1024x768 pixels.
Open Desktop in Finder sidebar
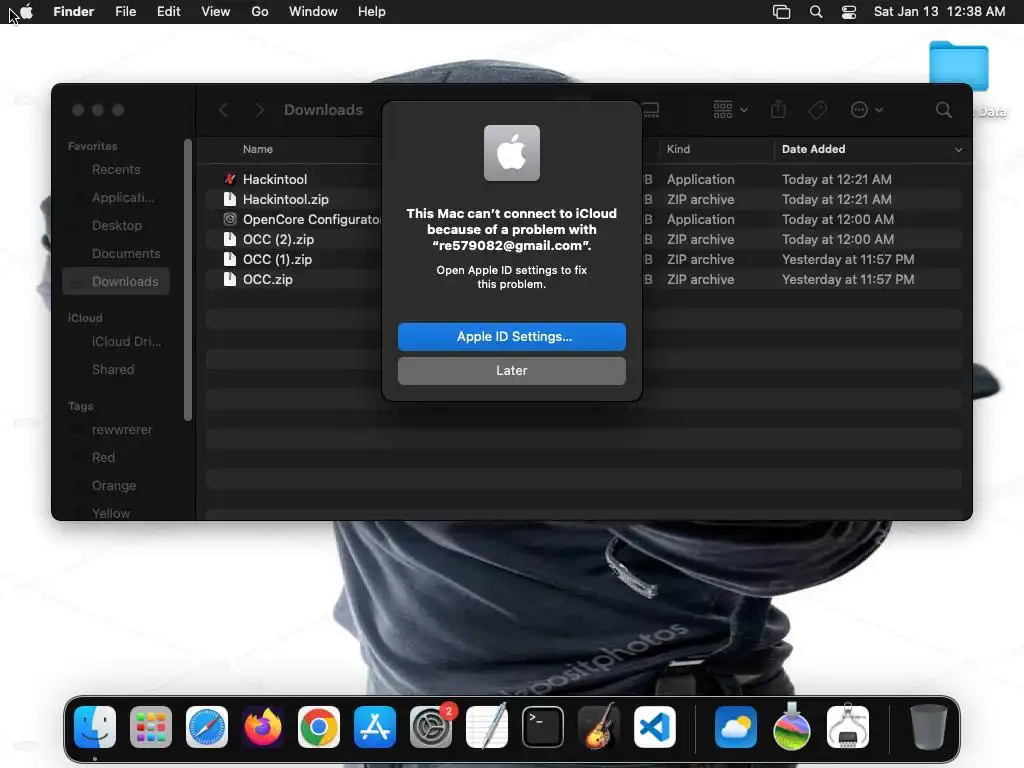tap(116, 225)
